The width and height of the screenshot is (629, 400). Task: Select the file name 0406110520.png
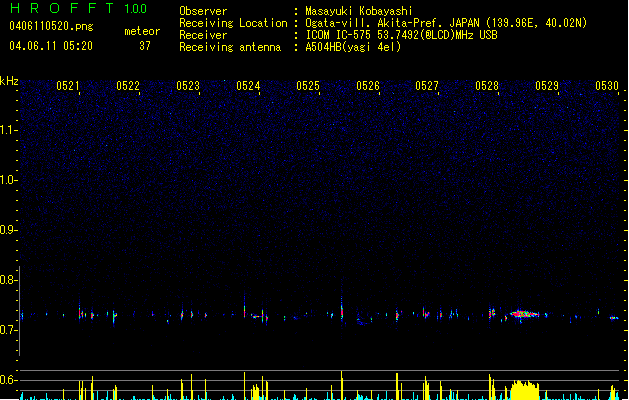(x=51, y=26)
